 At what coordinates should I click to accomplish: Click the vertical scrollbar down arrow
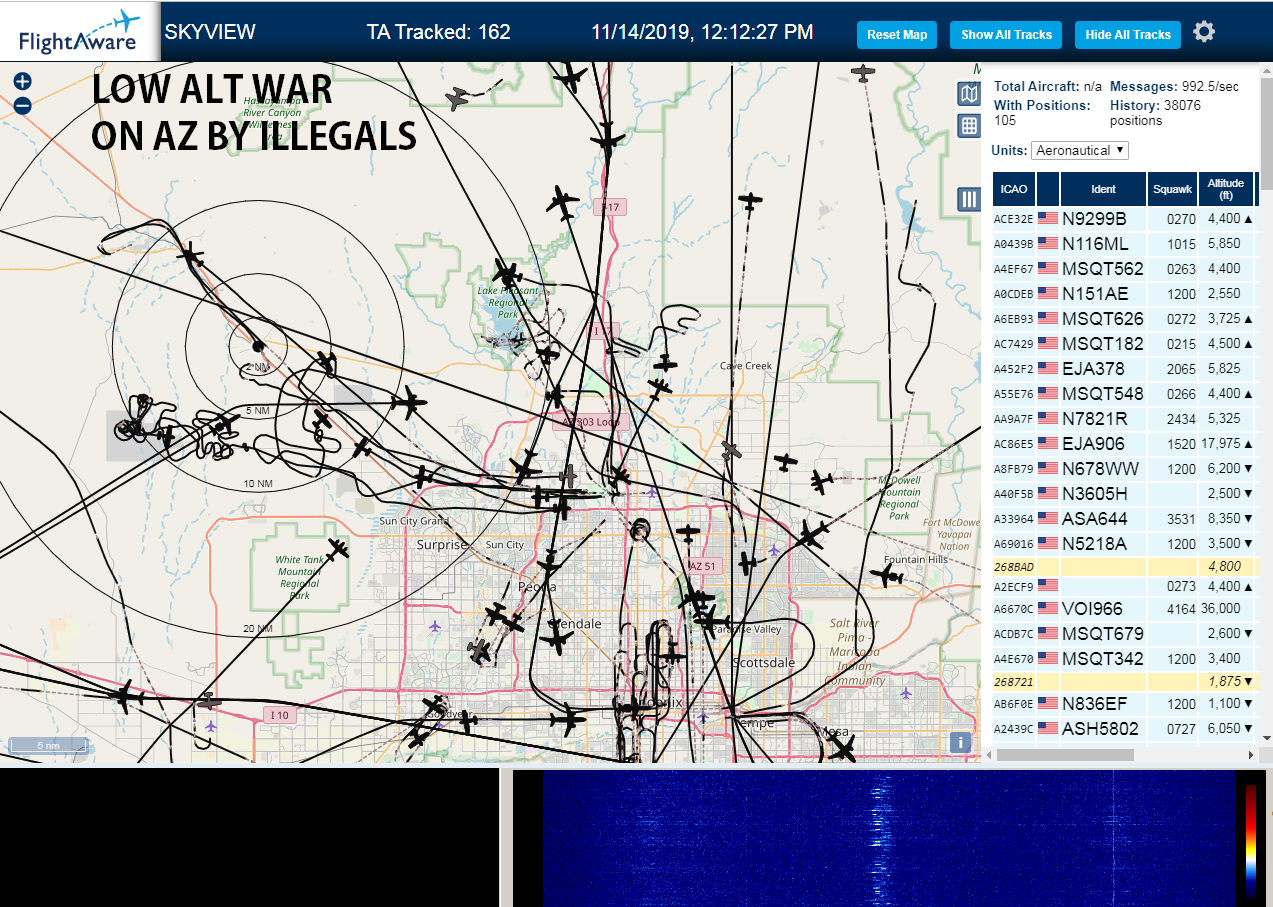pos(1266,738)
